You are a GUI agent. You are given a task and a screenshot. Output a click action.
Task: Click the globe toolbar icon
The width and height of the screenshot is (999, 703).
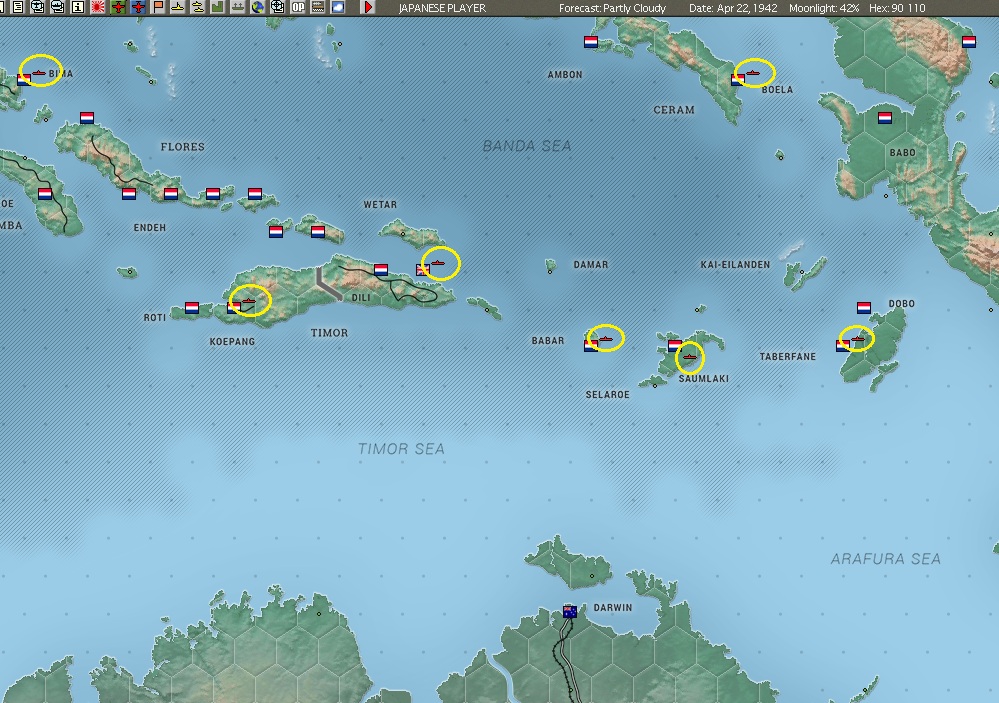[x=258, y=7]
